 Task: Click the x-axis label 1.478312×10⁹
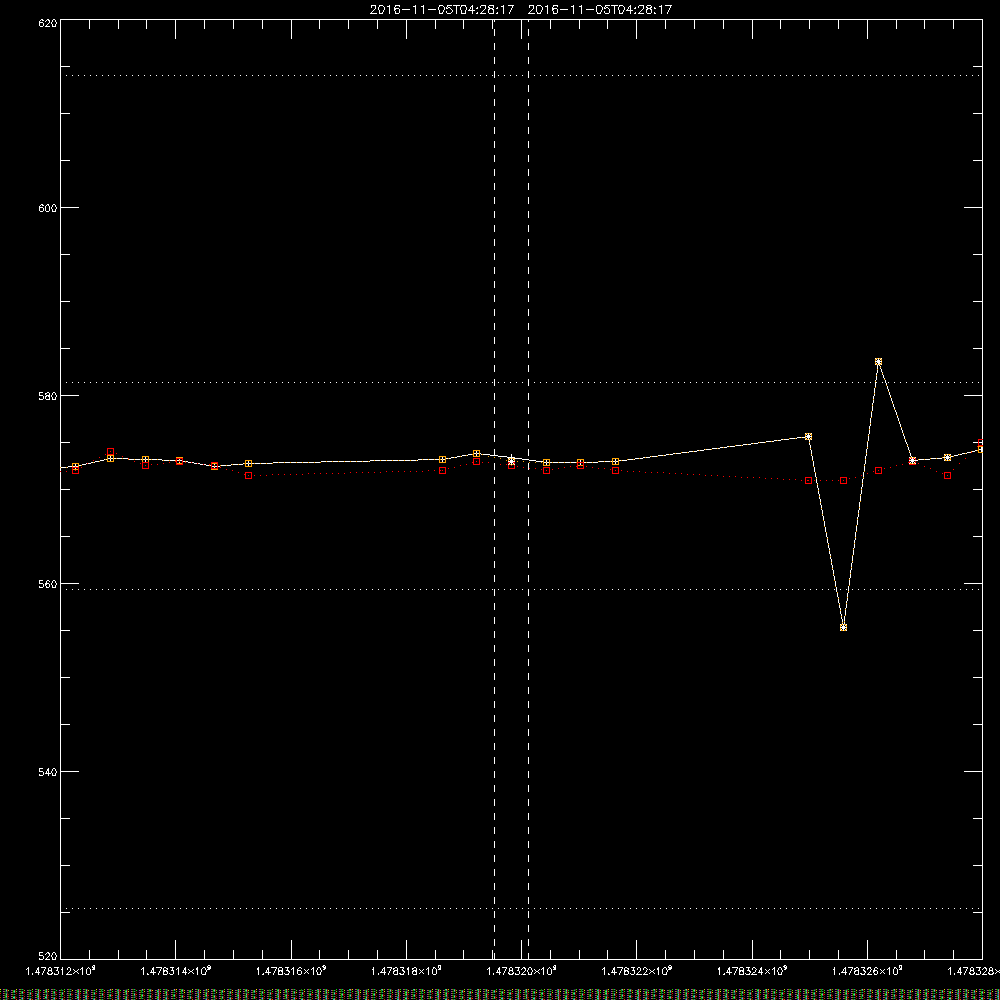point(60,971)
